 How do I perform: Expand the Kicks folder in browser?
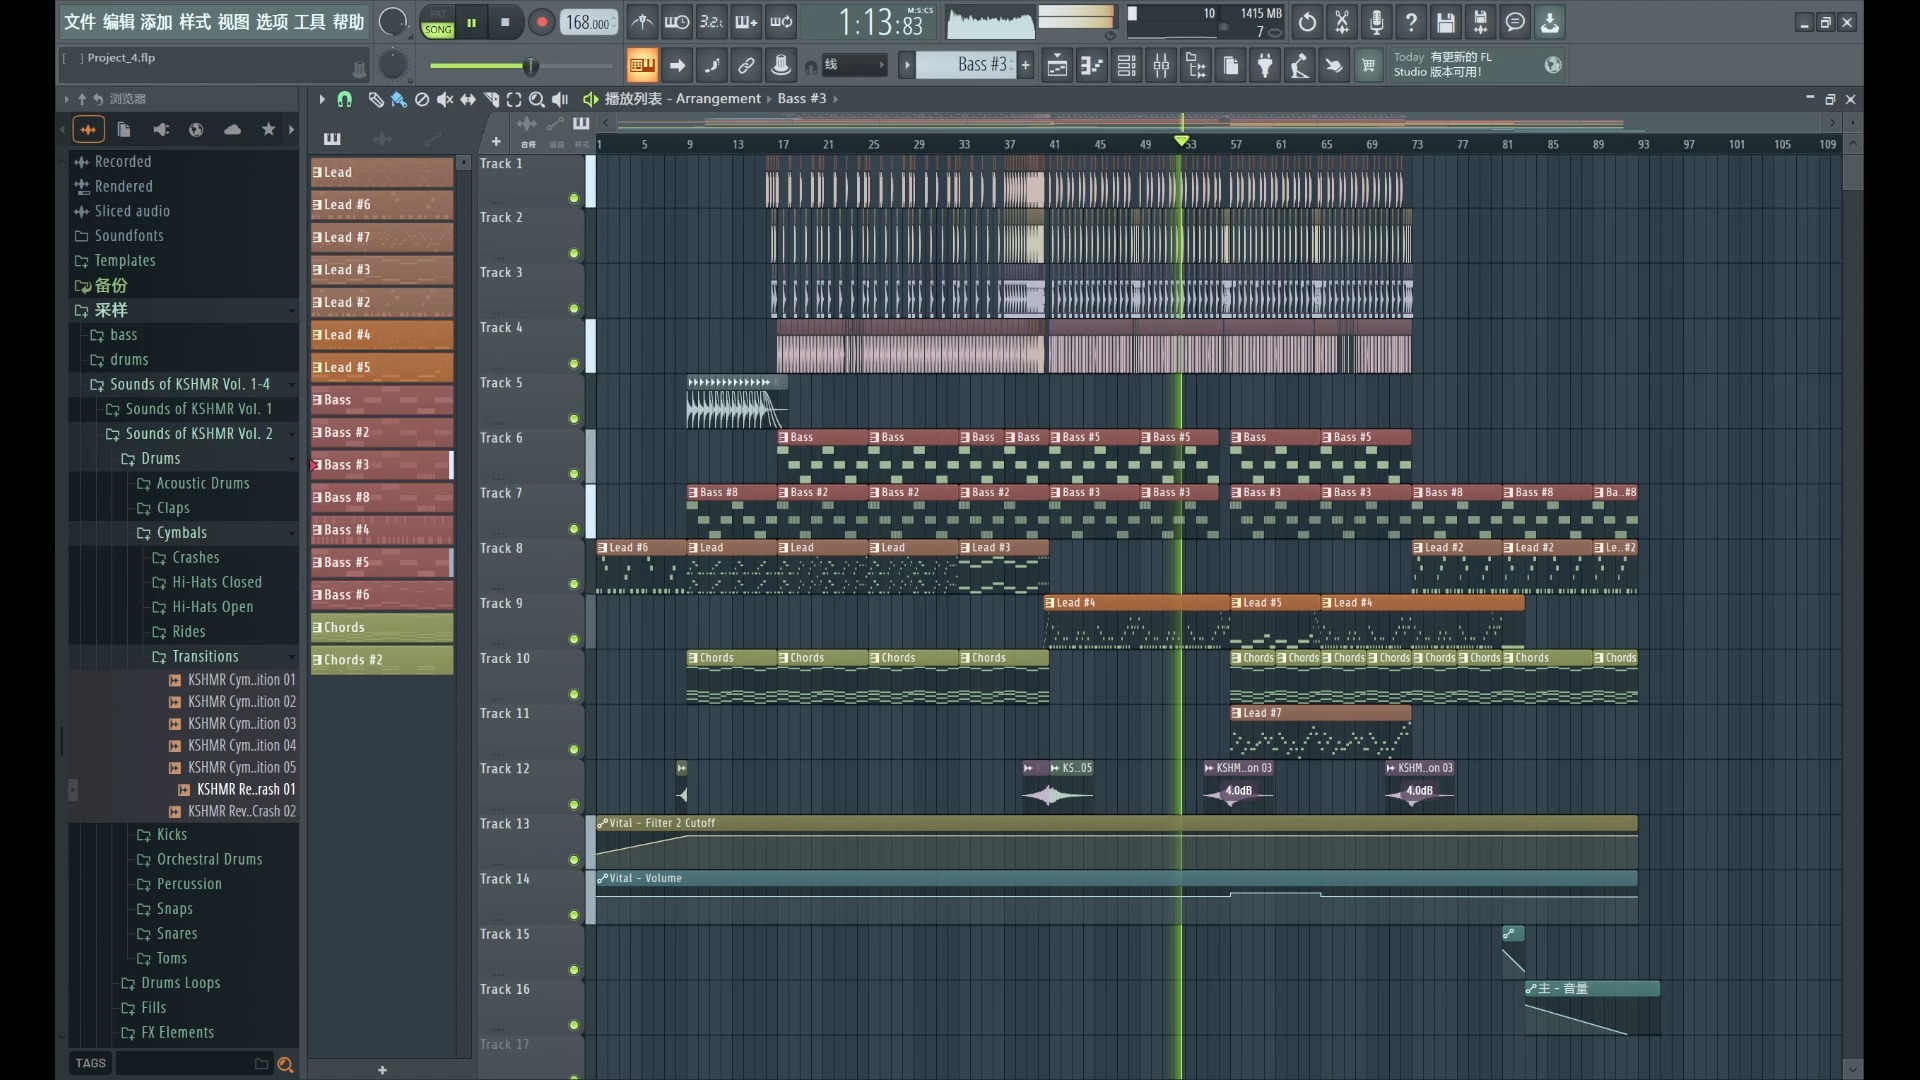tap(171, 835)
